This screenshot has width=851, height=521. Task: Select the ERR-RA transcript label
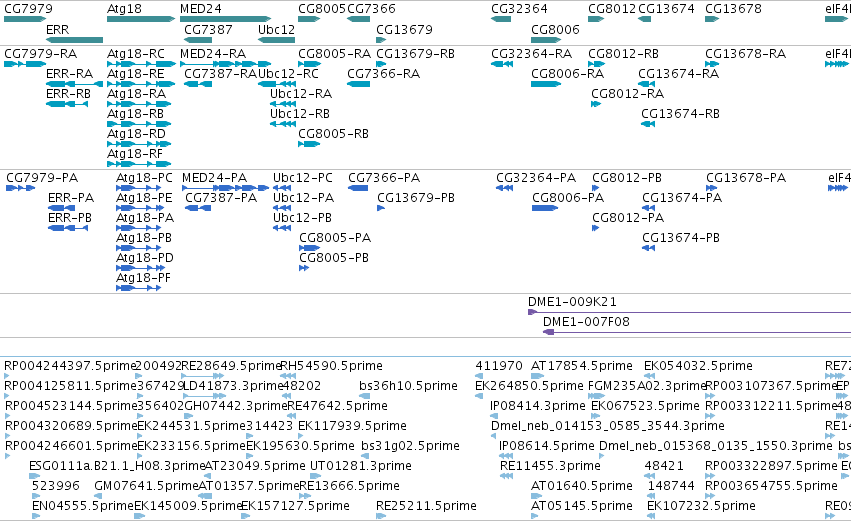pyautogui.click(x=69, y=74)
